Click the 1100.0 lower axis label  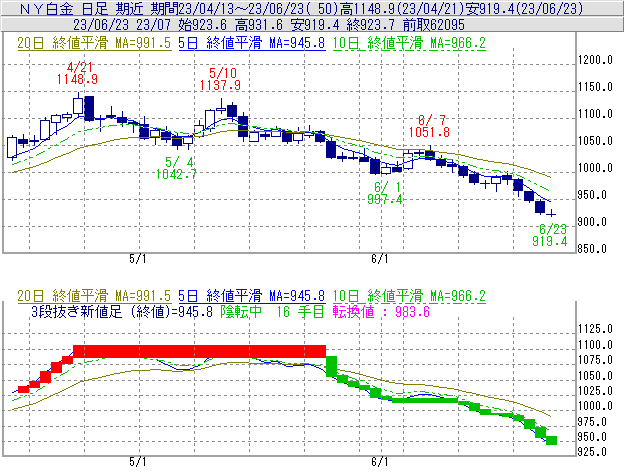click(595, 345)
